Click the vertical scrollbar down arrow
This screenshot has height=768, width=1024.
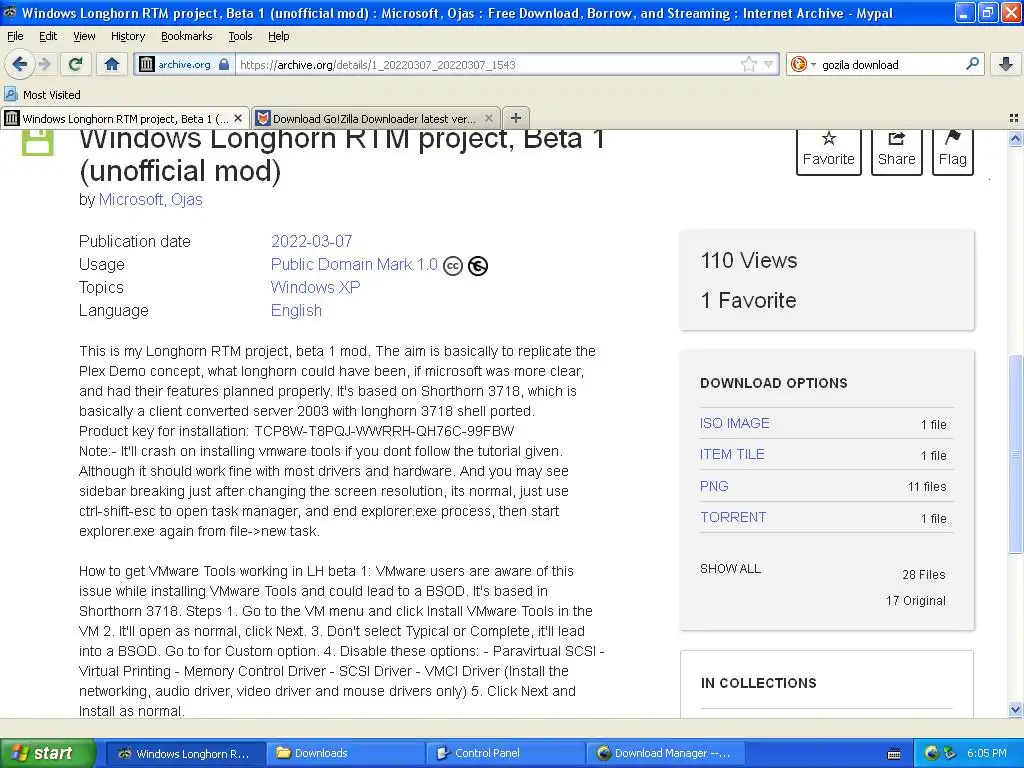pyautogui.click(x=1015, y=709)
